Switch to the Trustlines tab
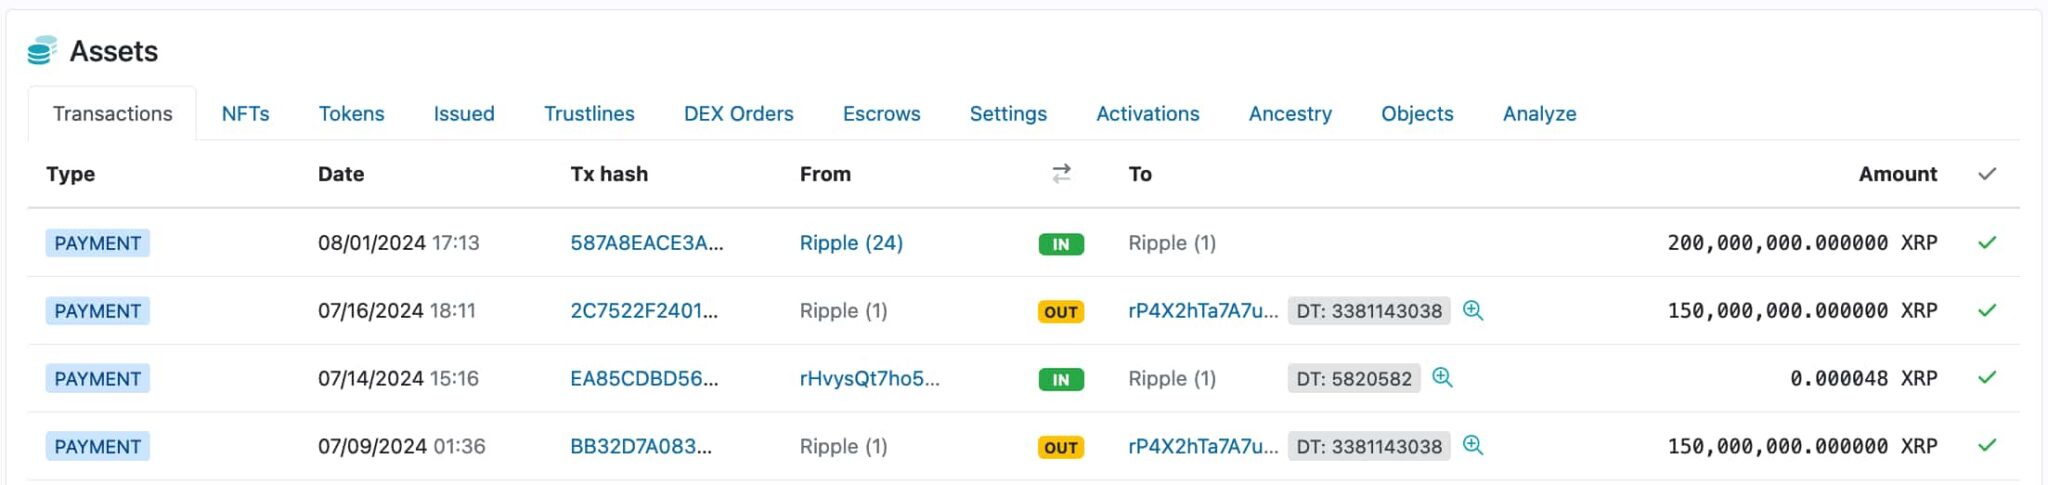This screenshot has width=2048, height=485. click(x=589, y=114)
